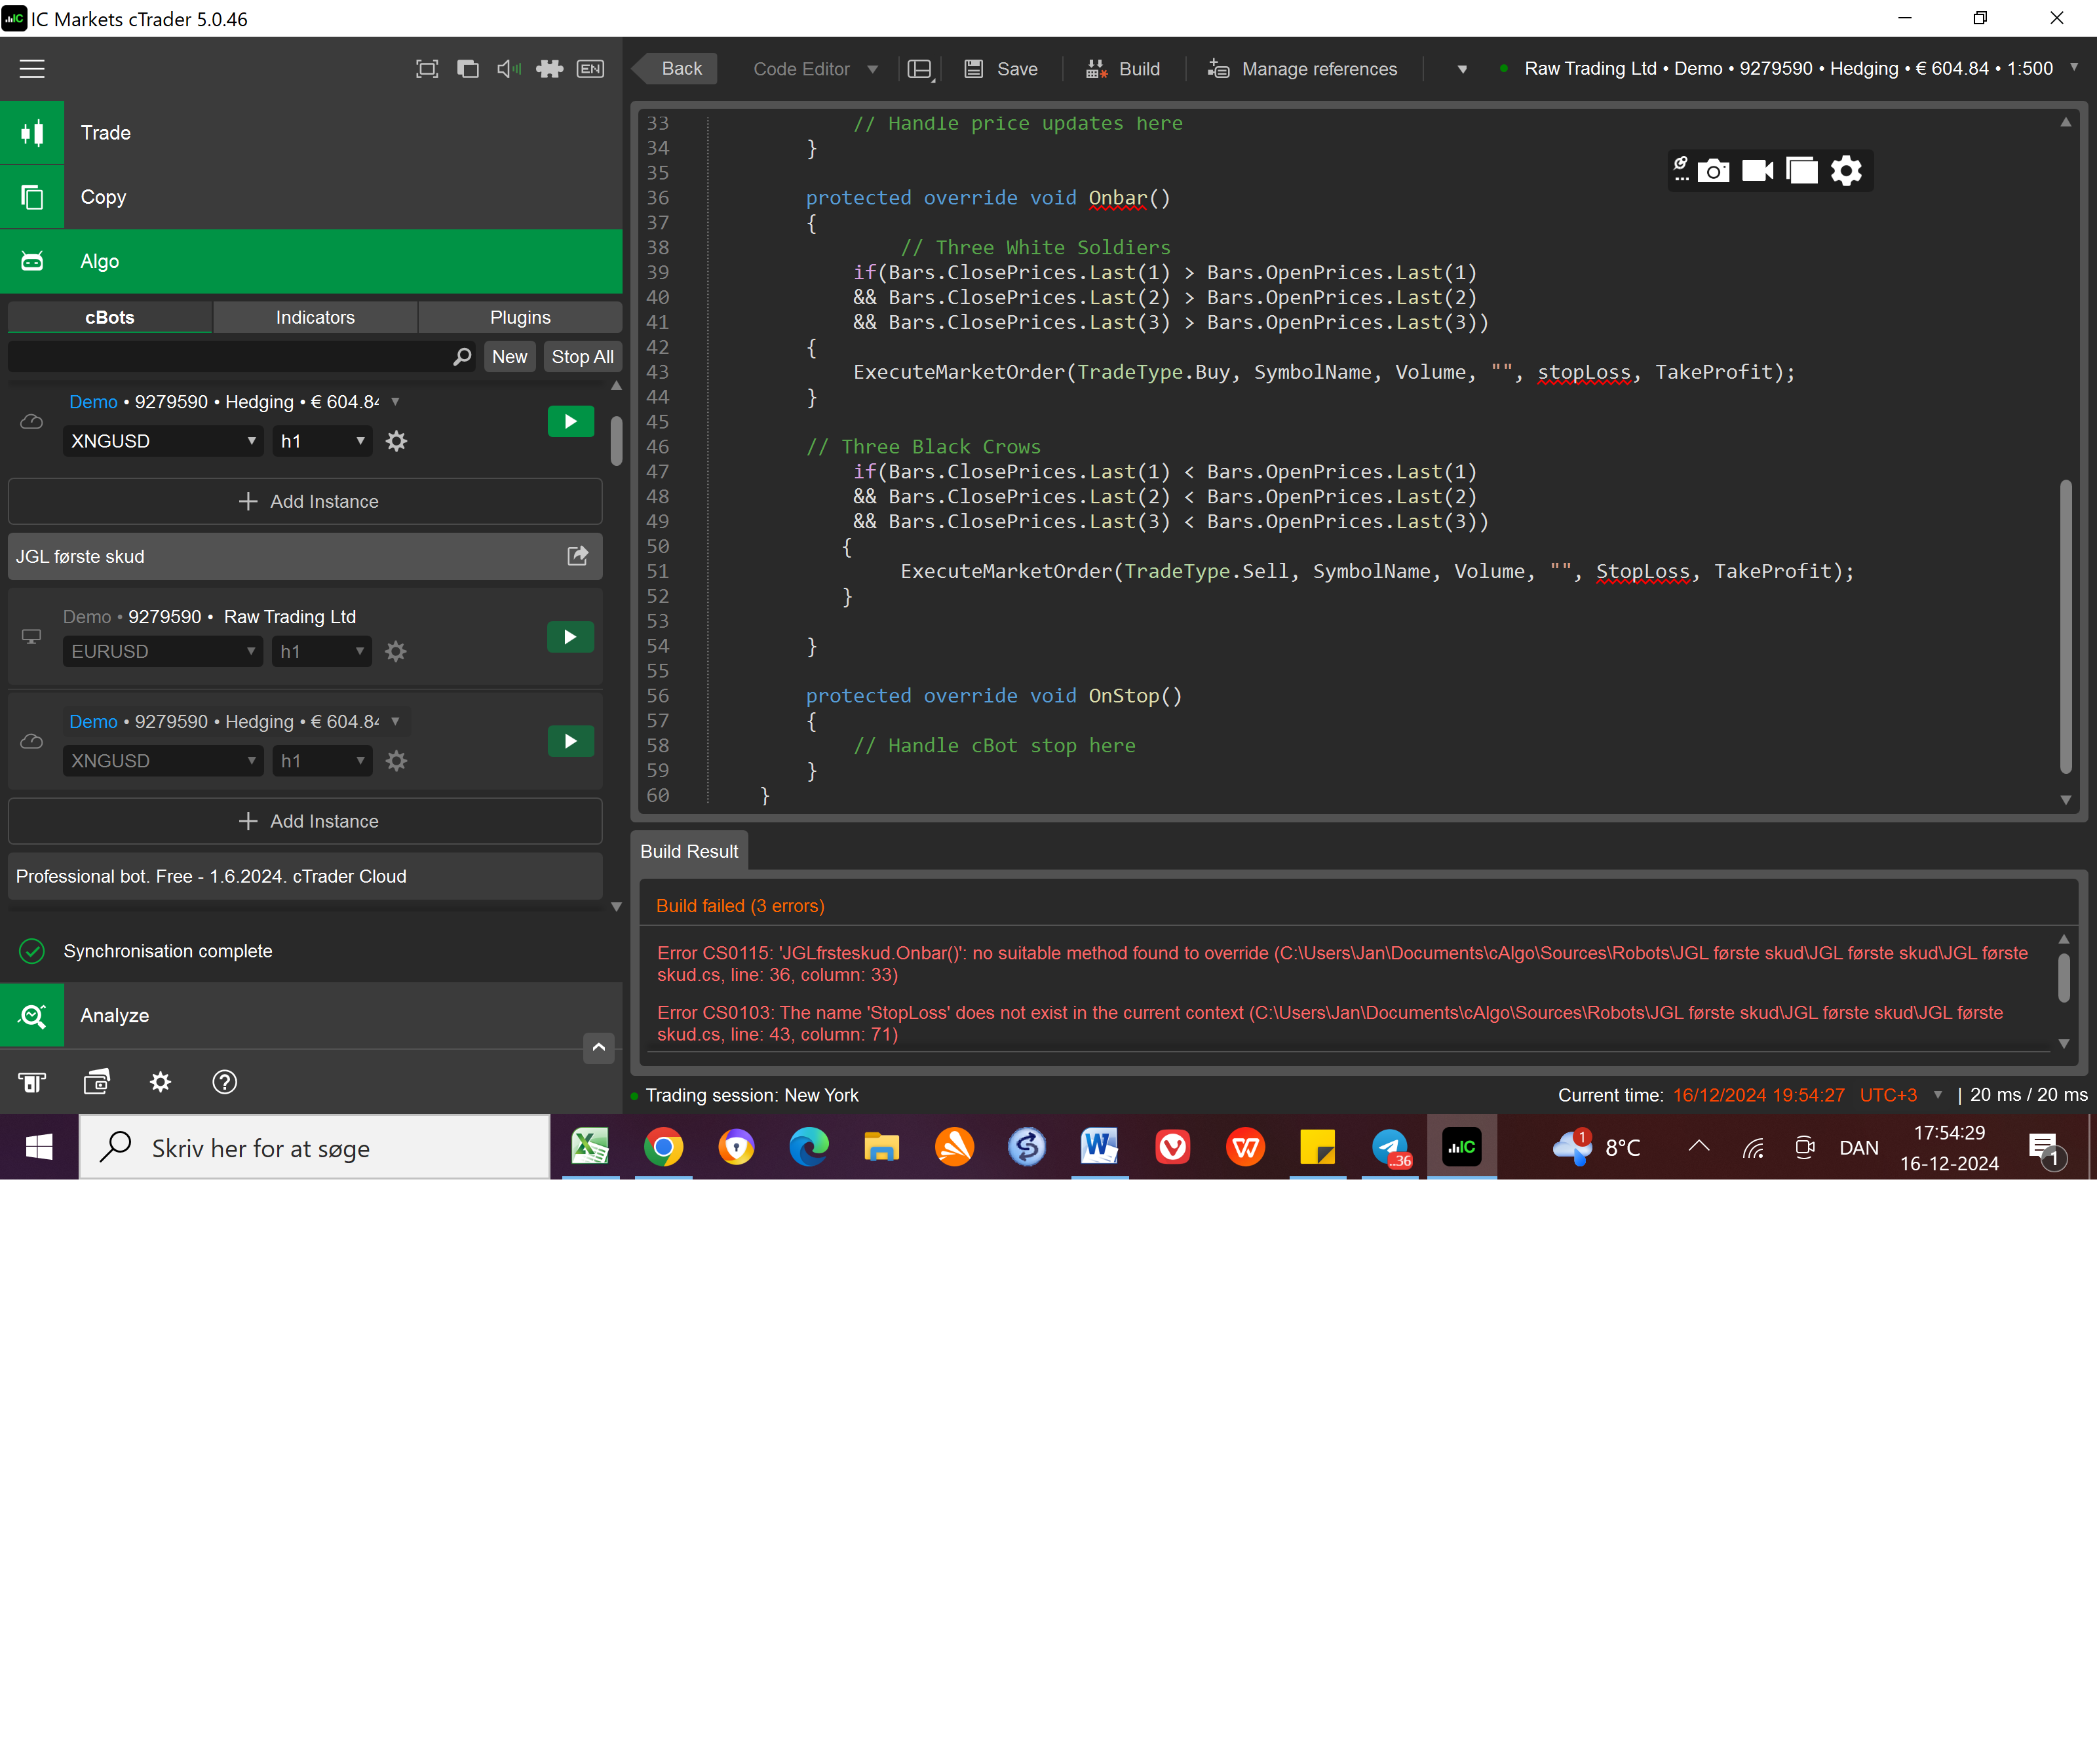The width and height of the screenshot is (2097, 1764).
Task: Open the hamburger main menu
Action: coord(32,69)
